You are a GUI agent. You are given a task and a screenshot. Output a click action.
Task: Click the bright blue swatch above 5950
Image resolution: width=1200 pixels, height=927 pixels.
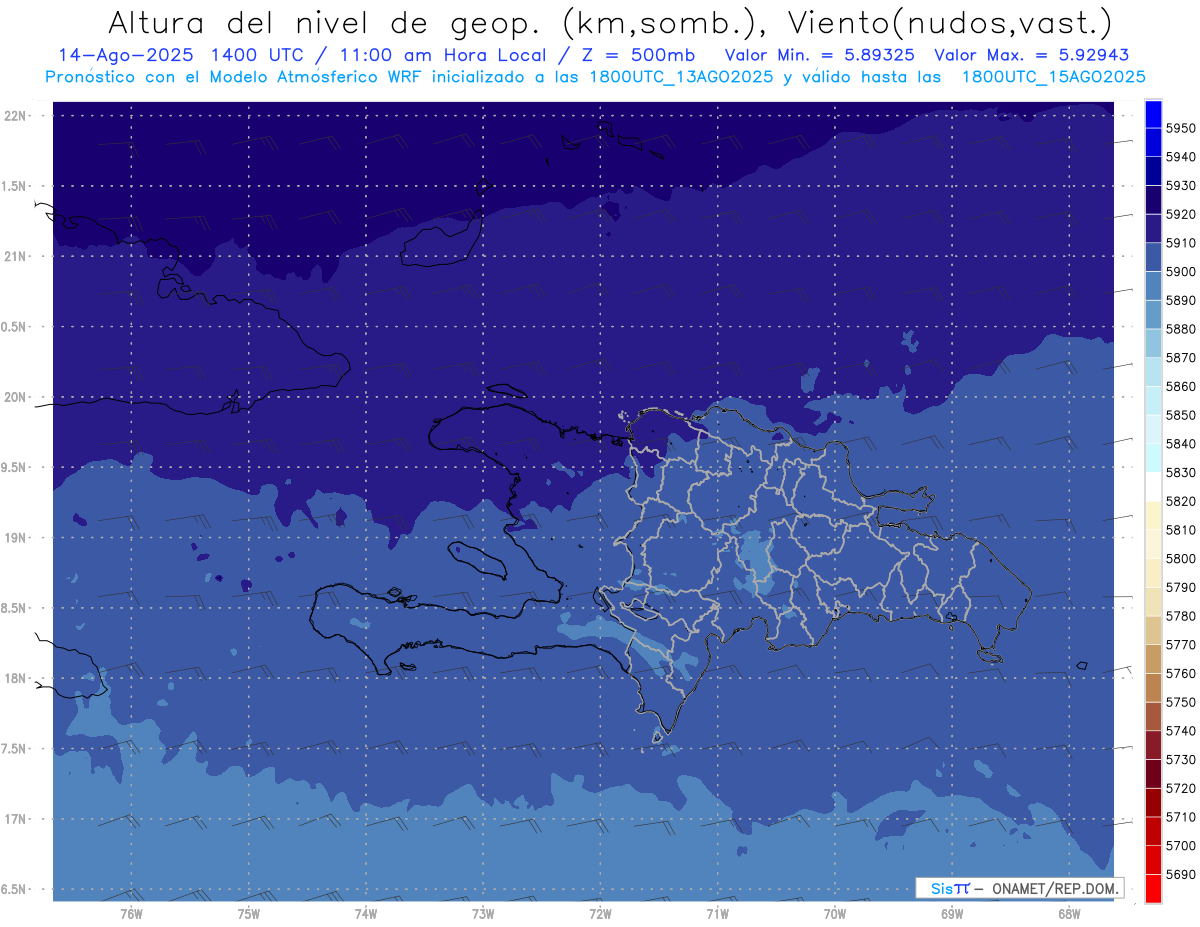point(1153,114)
